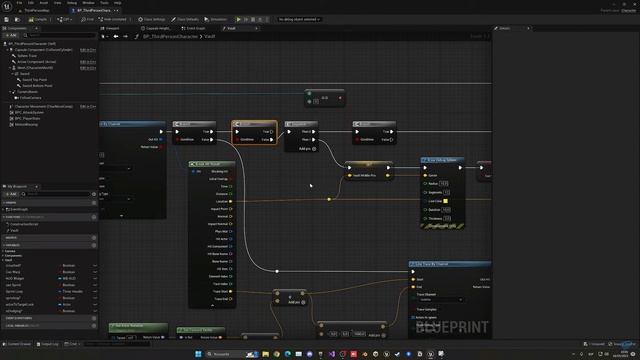Switch to the Capsule Height graph tab

tap(156, 28)
